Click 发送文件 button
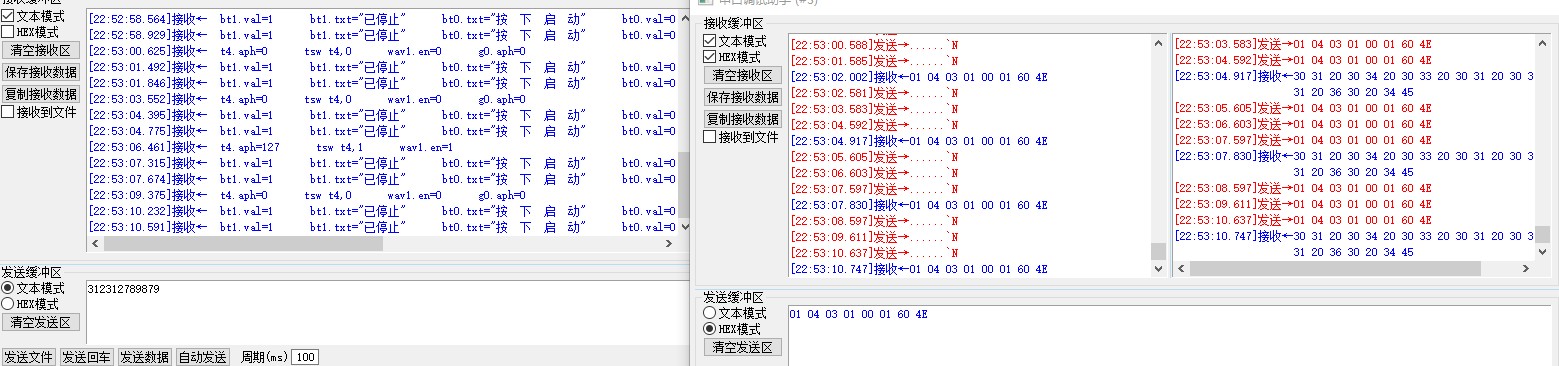The width and height of the screenshot is (1559, 366). 28,357
